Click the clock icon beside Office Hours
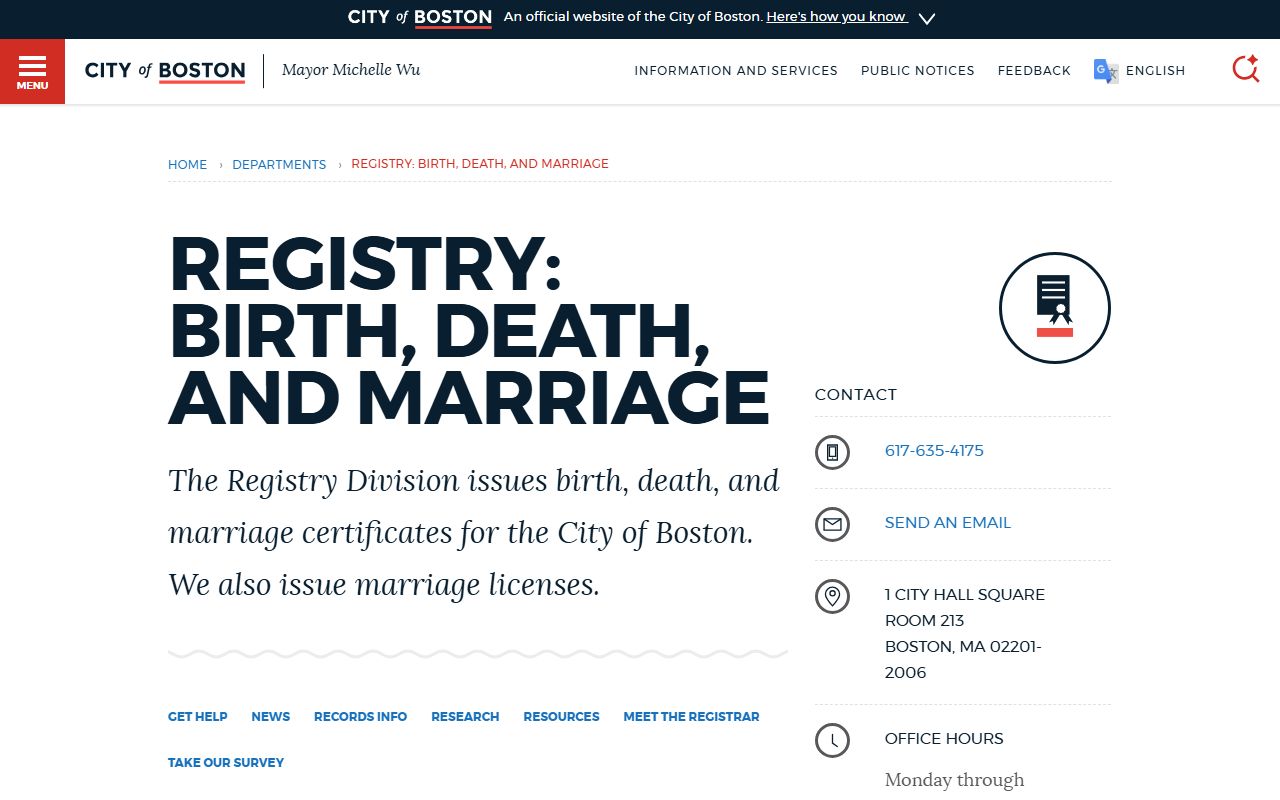 pyautogui.click(x=832, y=740)
